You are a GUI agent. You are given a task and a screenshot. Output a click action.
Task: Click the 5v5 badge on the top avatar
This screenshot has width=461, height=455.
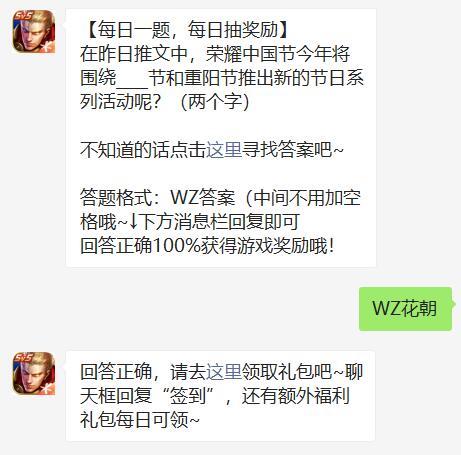point(23,16)
